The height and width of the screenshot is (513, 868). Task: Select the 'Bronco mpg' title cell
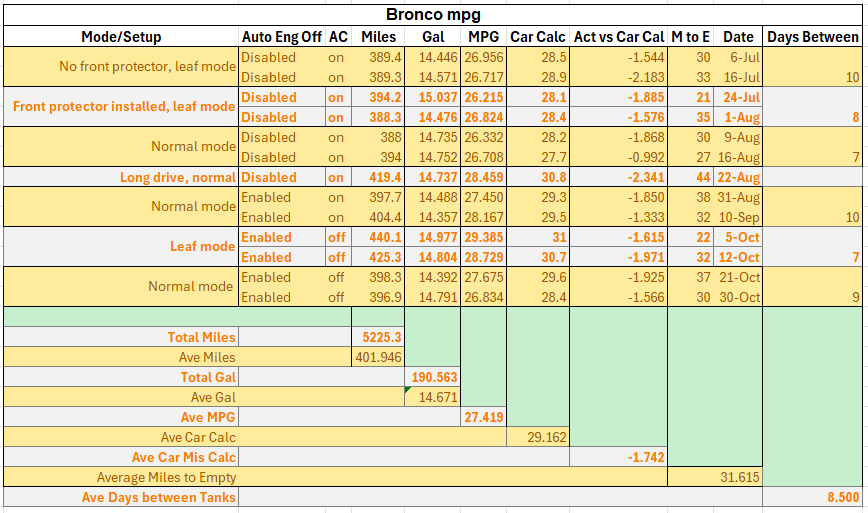[433, 15]
